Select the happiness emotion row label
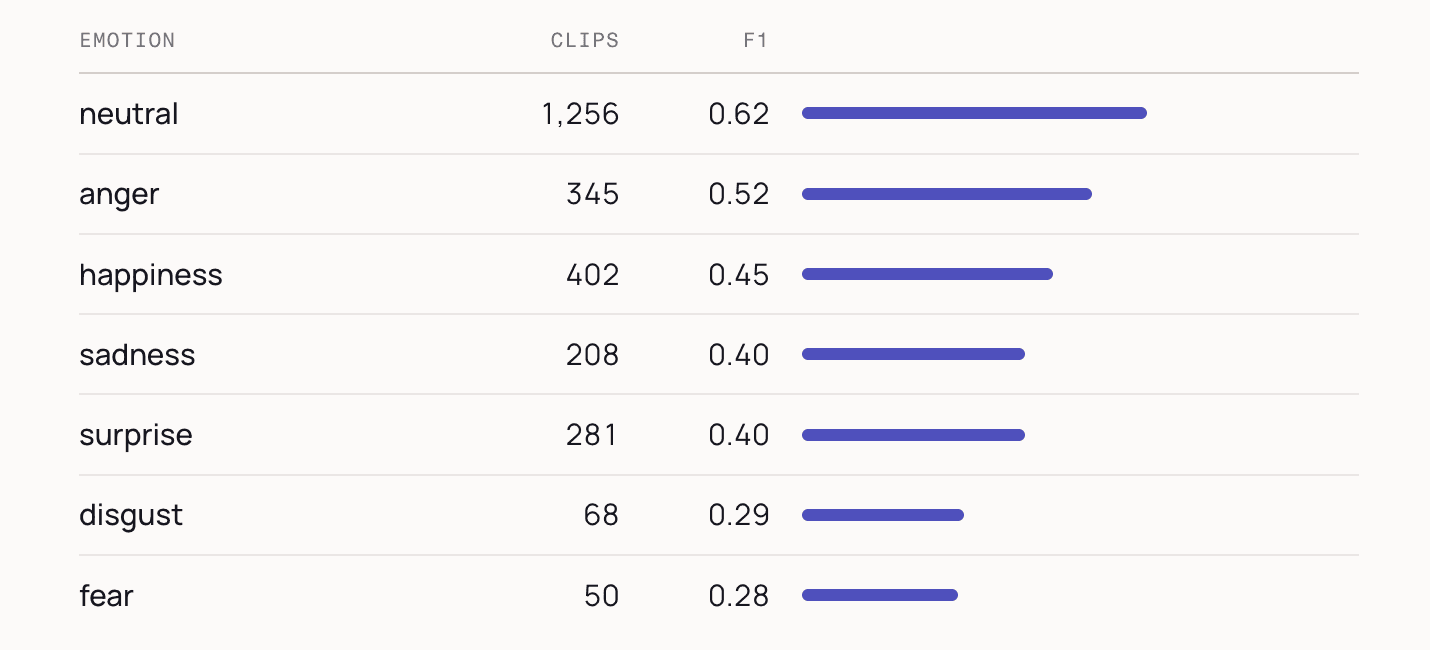This screenshot has height=650, width=1430. click(x=151, y=274)
